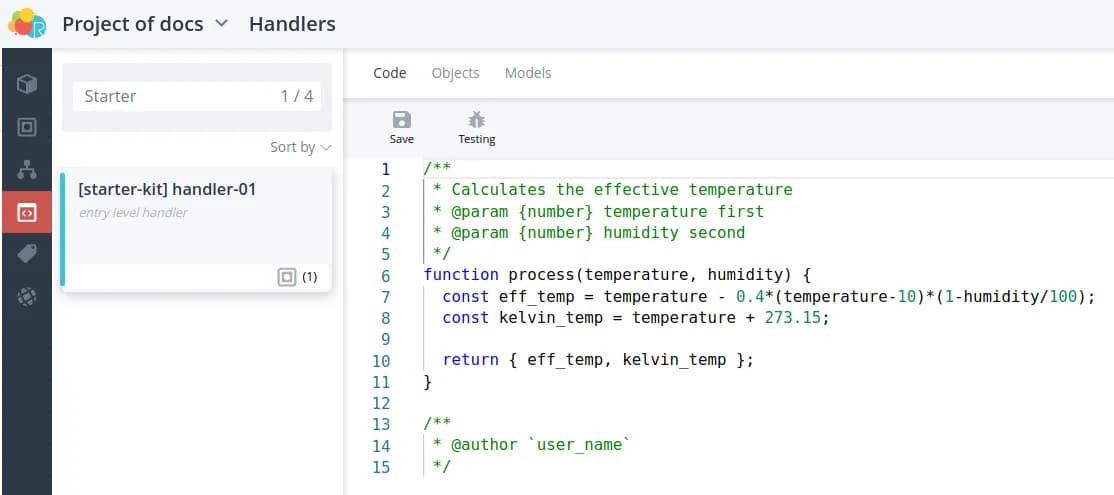Open the hierarchy tree sidebar icon
The width and height of the screenshot is (1114, 495).
[27, 170]
